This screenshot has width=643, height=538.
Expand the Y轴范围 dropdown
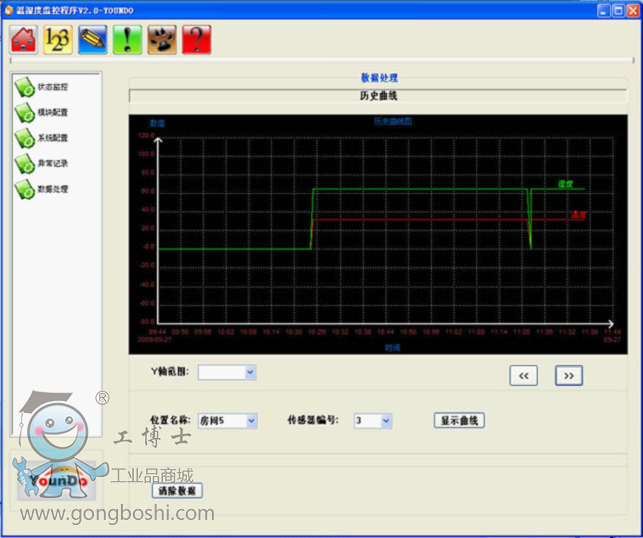250,372
